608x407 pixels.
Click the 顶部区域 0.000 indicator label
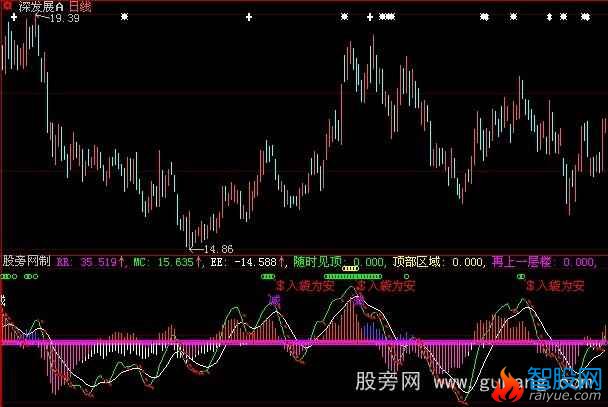point(438,262)
